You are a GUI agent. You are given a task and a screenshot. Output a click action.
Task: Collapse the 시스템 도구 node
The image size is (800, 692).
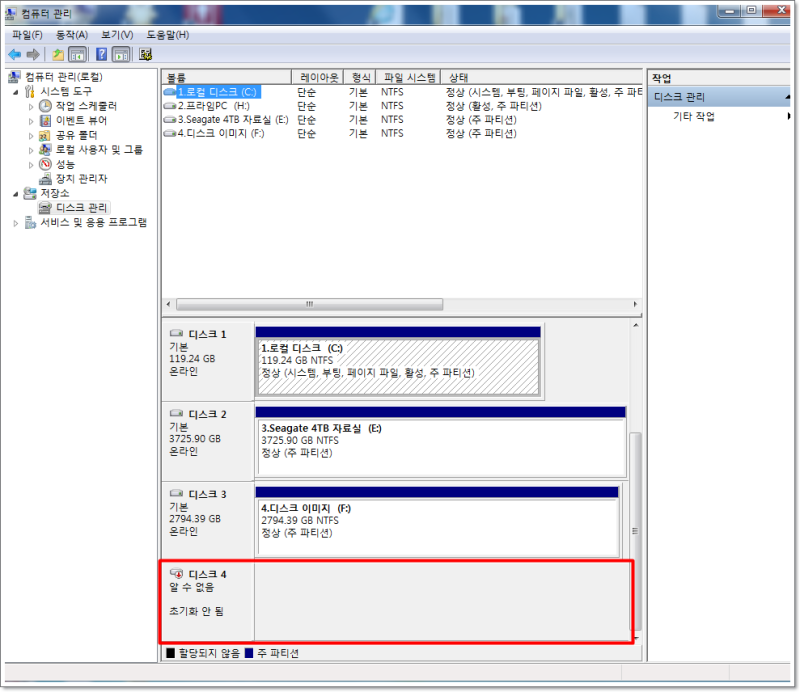(16, 92)
